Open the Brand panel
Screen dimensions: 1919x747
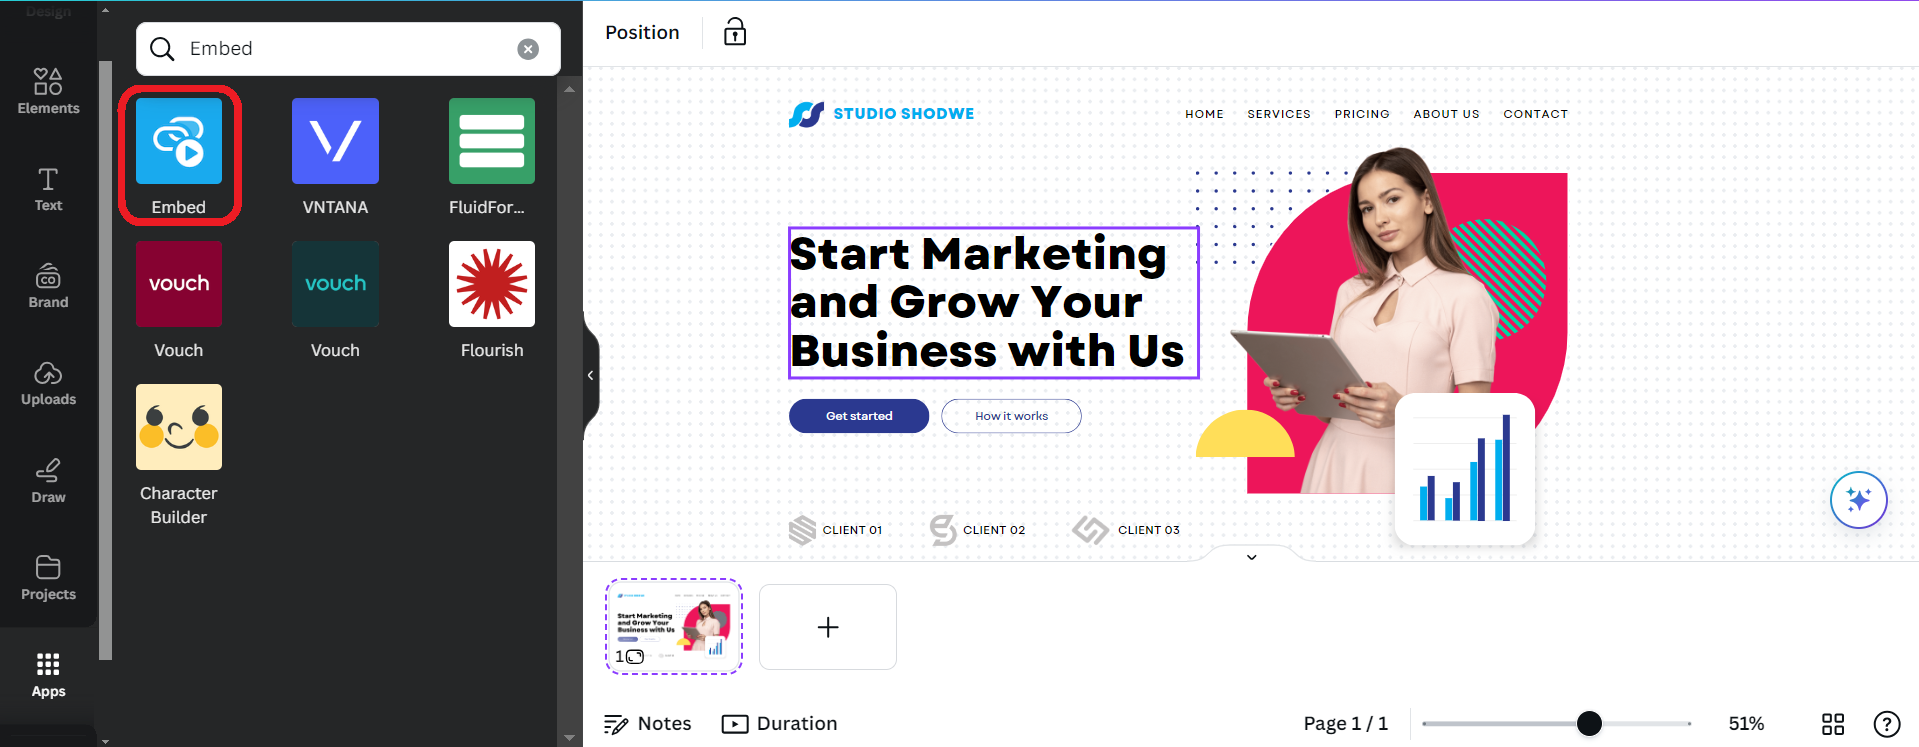coord(47,284)
